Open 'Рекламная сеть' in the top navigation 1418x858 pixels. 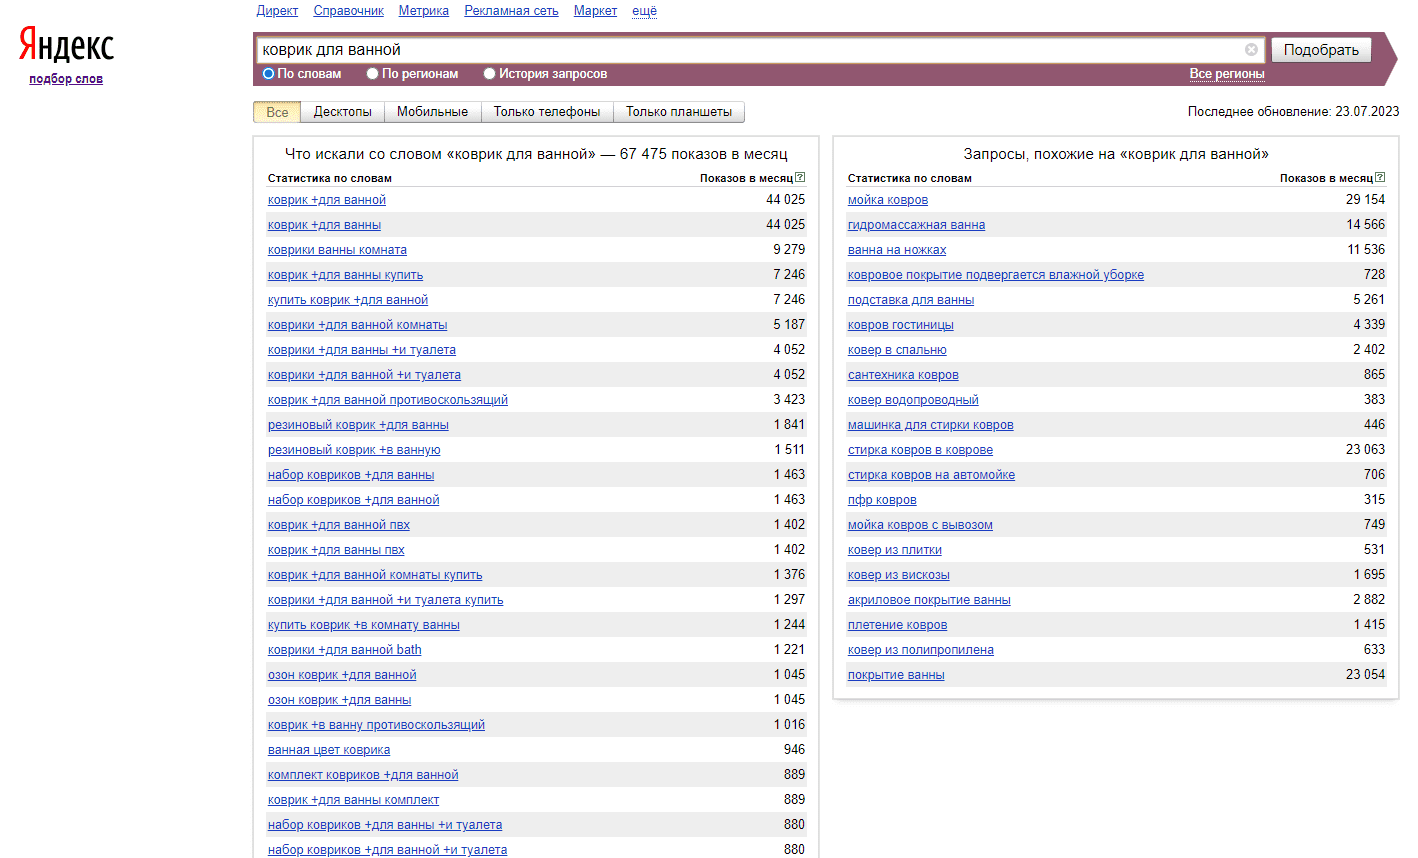point(511,11)
